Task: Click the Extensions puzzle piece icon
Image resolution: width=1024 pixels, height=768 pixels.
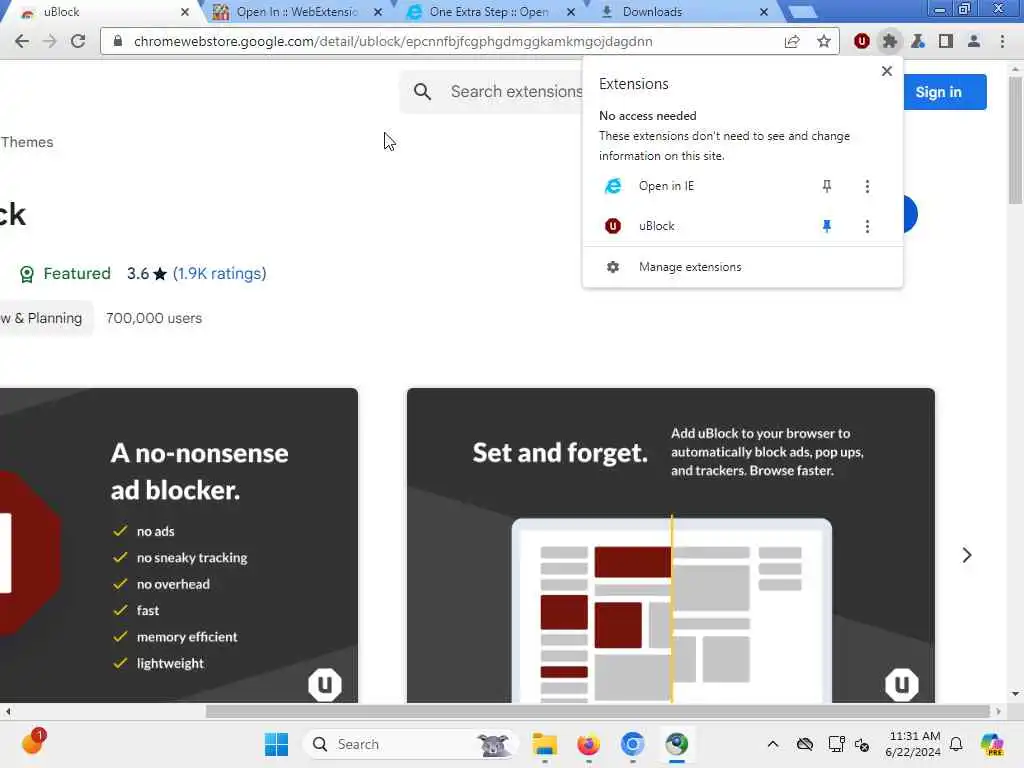Action: [889, 41]
